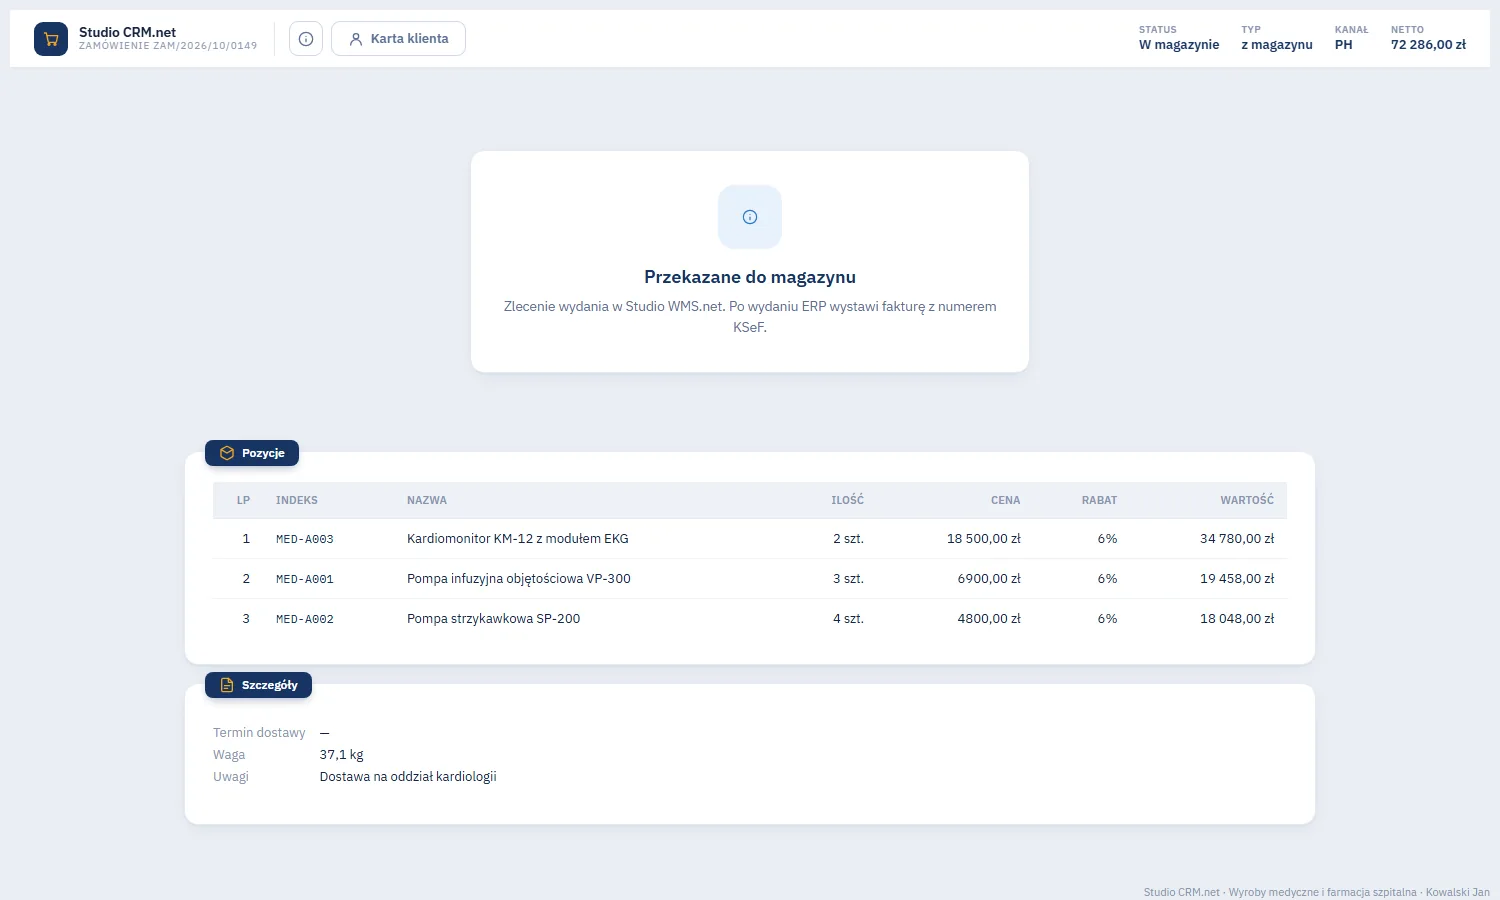
Task: Click value 19 458,00 zł
Action: click(x=1237, y=579)
